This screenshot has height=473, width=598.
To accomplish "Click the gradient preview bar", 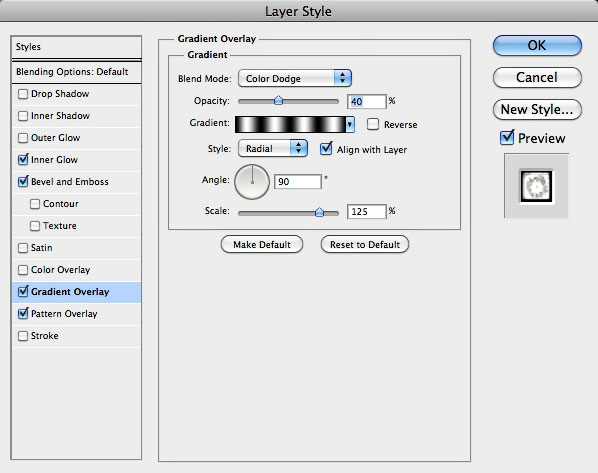I will pyautogui.click(x=290, y=124).
